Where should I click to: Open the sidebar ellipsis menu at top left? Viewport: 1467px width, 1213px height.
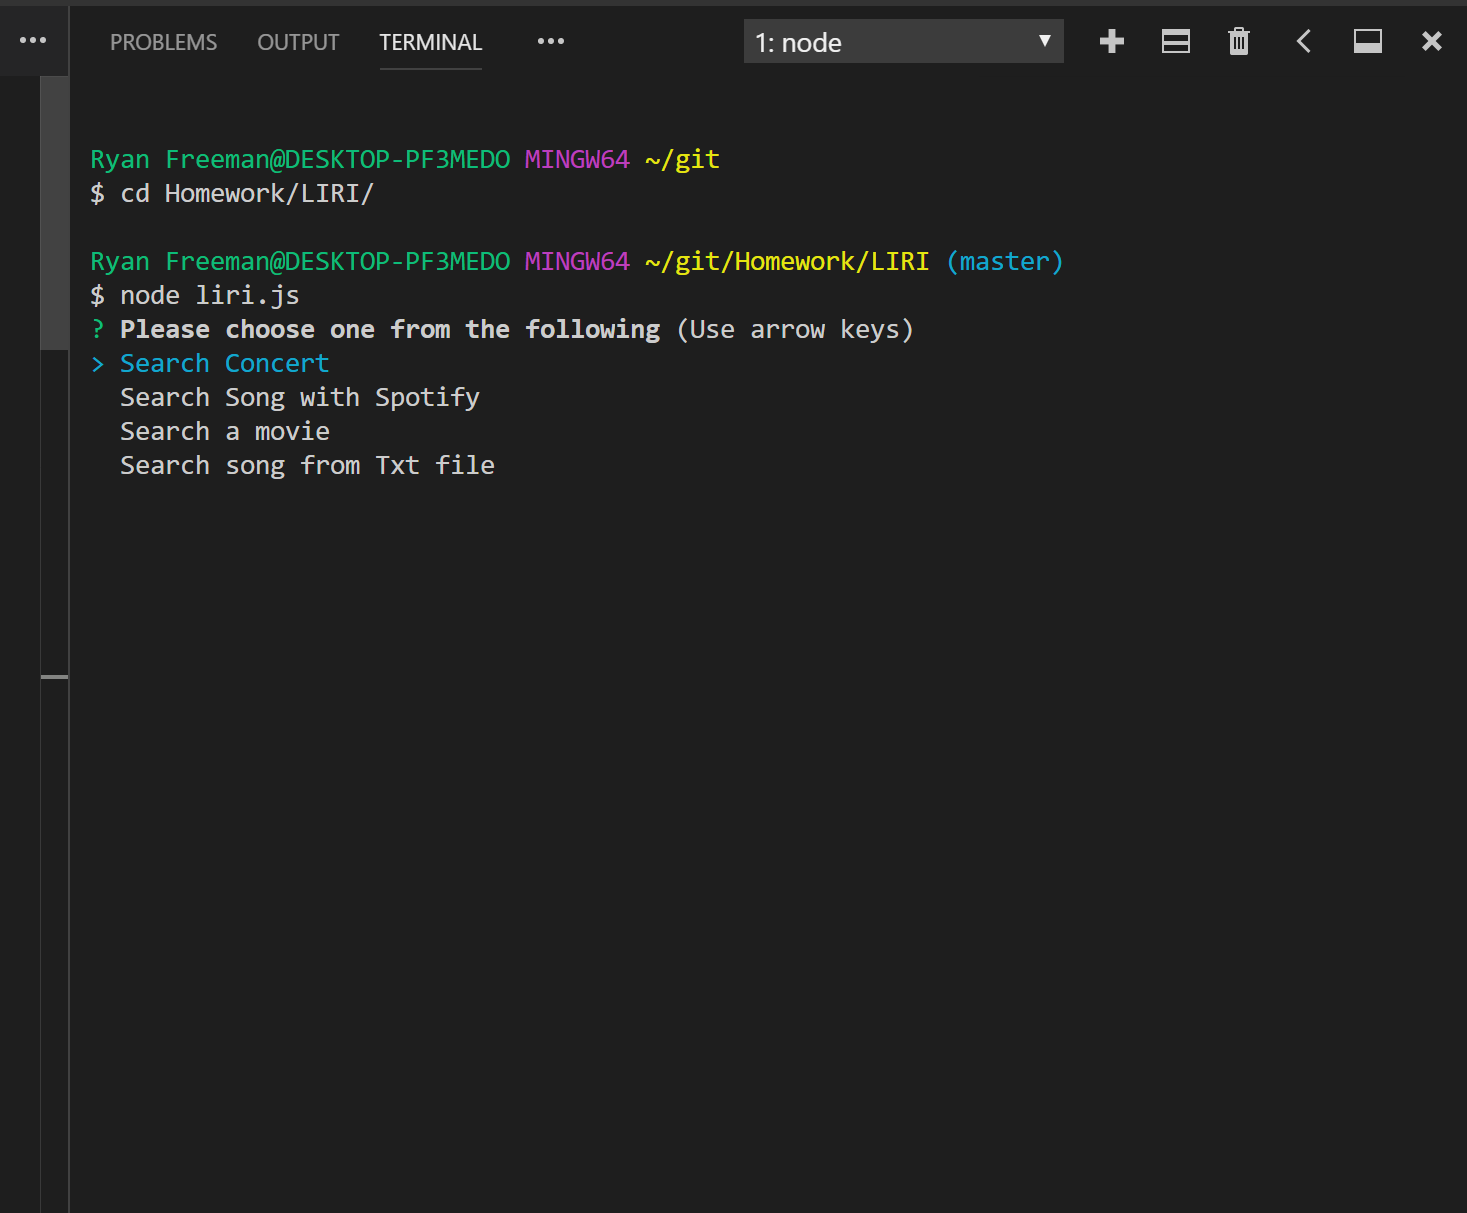(x=33, y=40)
